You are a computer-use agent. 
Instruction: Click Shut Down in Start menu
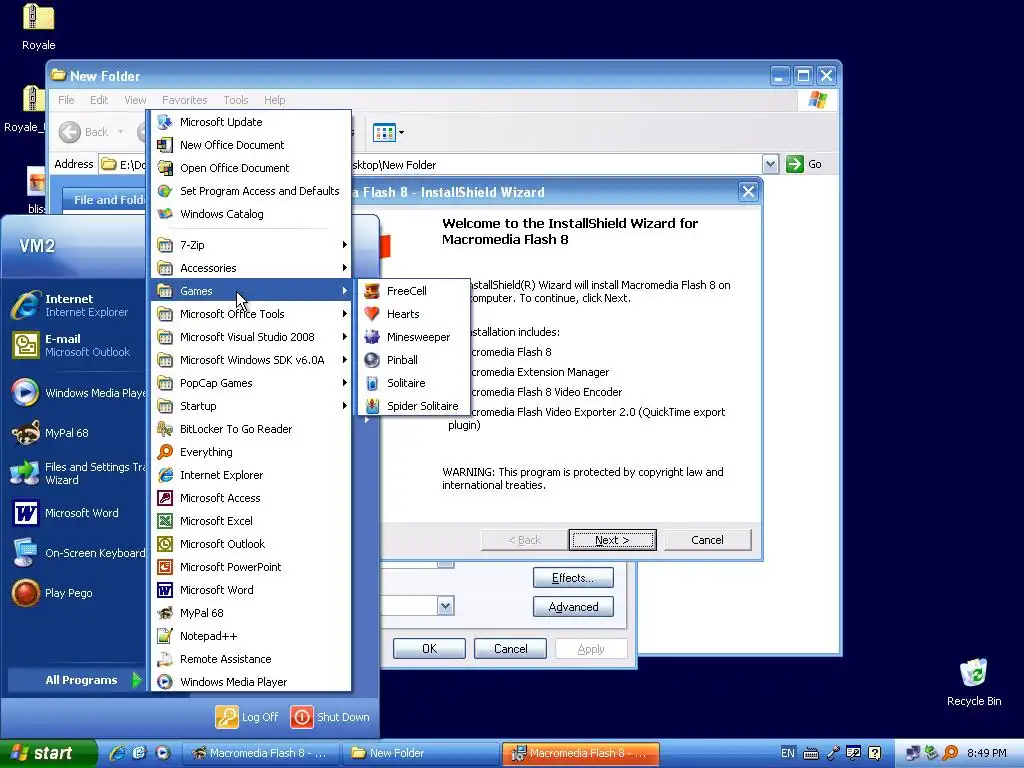330,717
